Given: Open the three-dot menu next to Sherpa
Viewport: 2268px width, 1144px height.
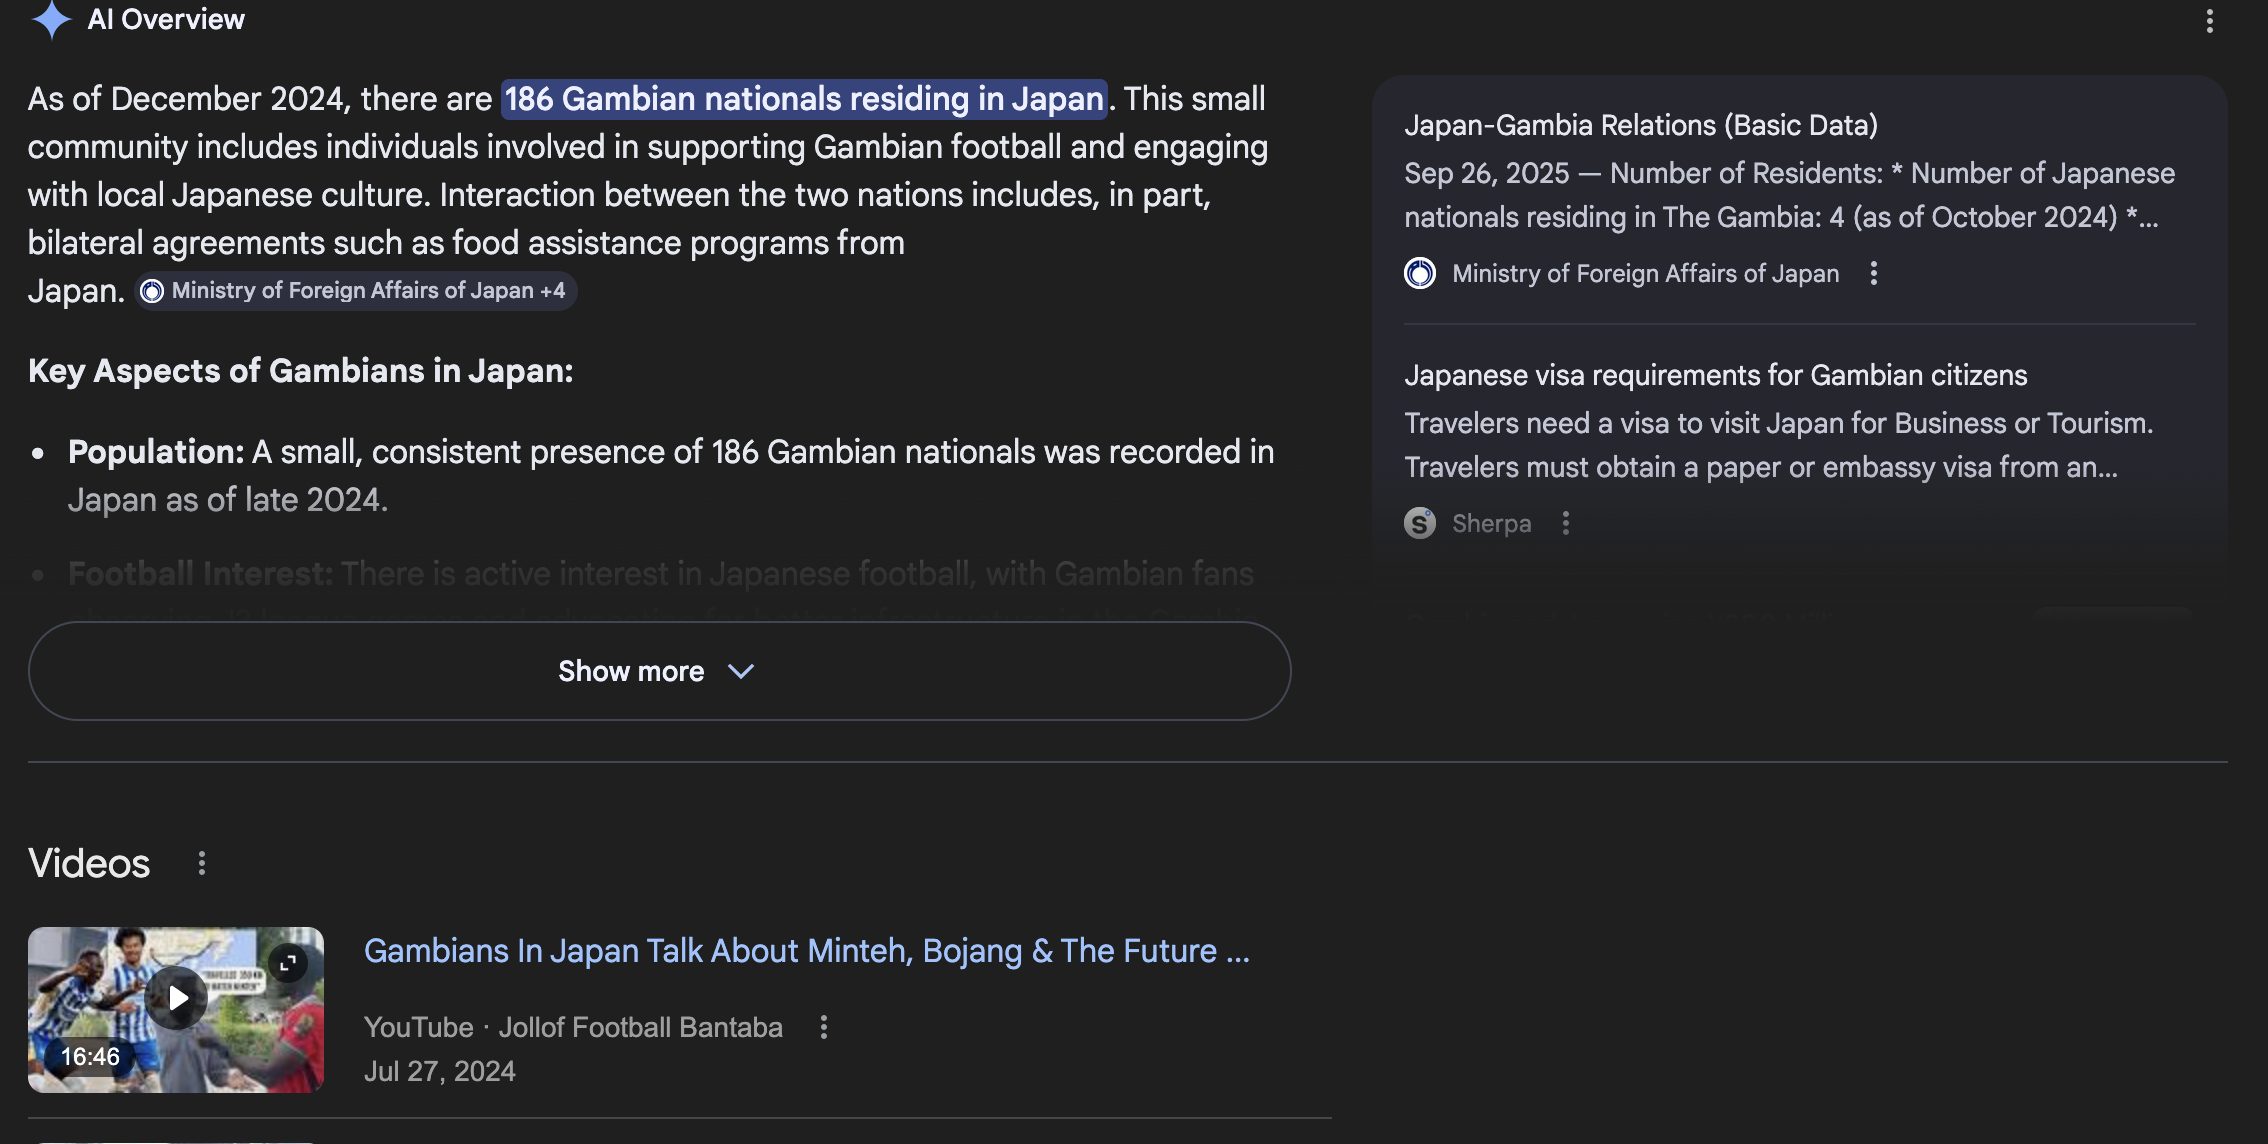Looking at the screenshot, I should 1565,523.
